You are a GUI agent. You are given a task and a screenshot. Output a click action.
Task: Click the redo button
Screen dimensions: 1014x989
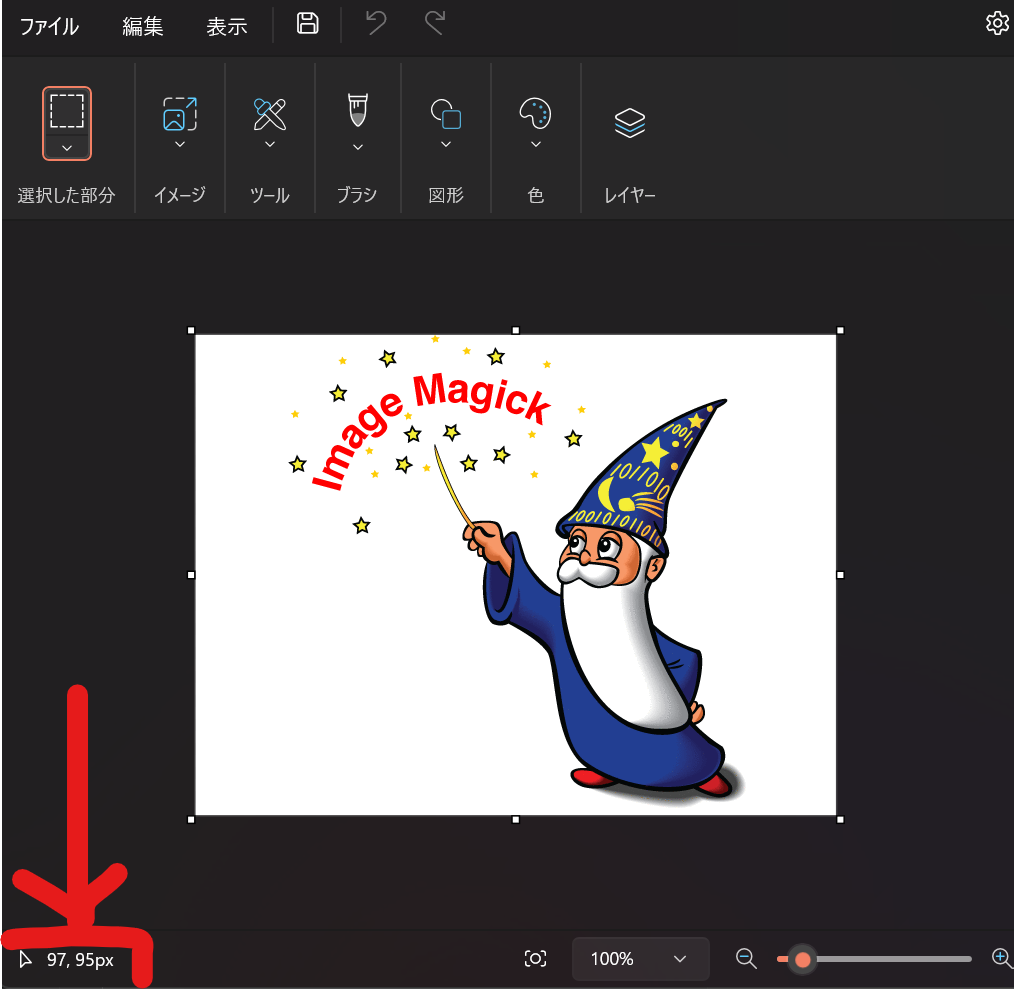click(x=433, y=23)
